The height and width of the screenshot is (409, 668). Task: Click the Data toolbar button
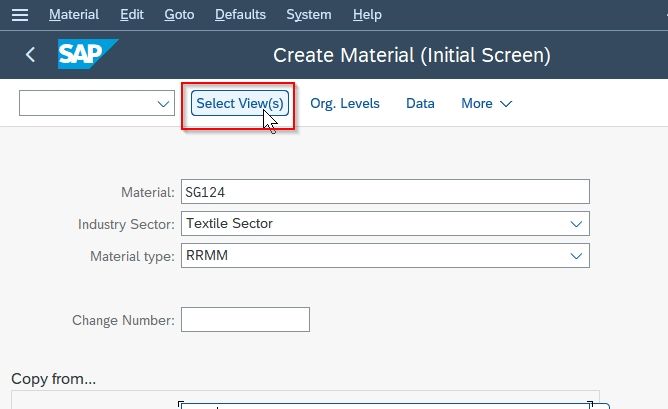coord(420,104)
